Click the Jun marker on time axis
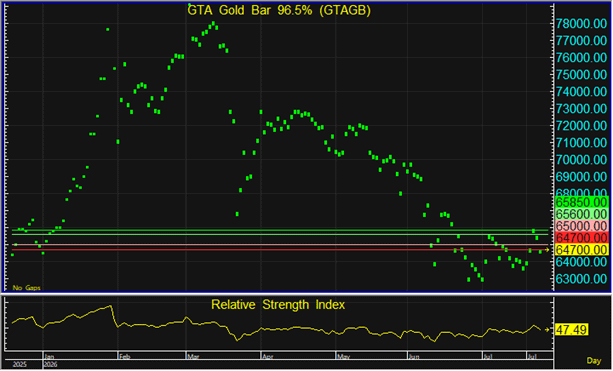The width and height of the screenshot is (613, 371). (x=414, y=357)
